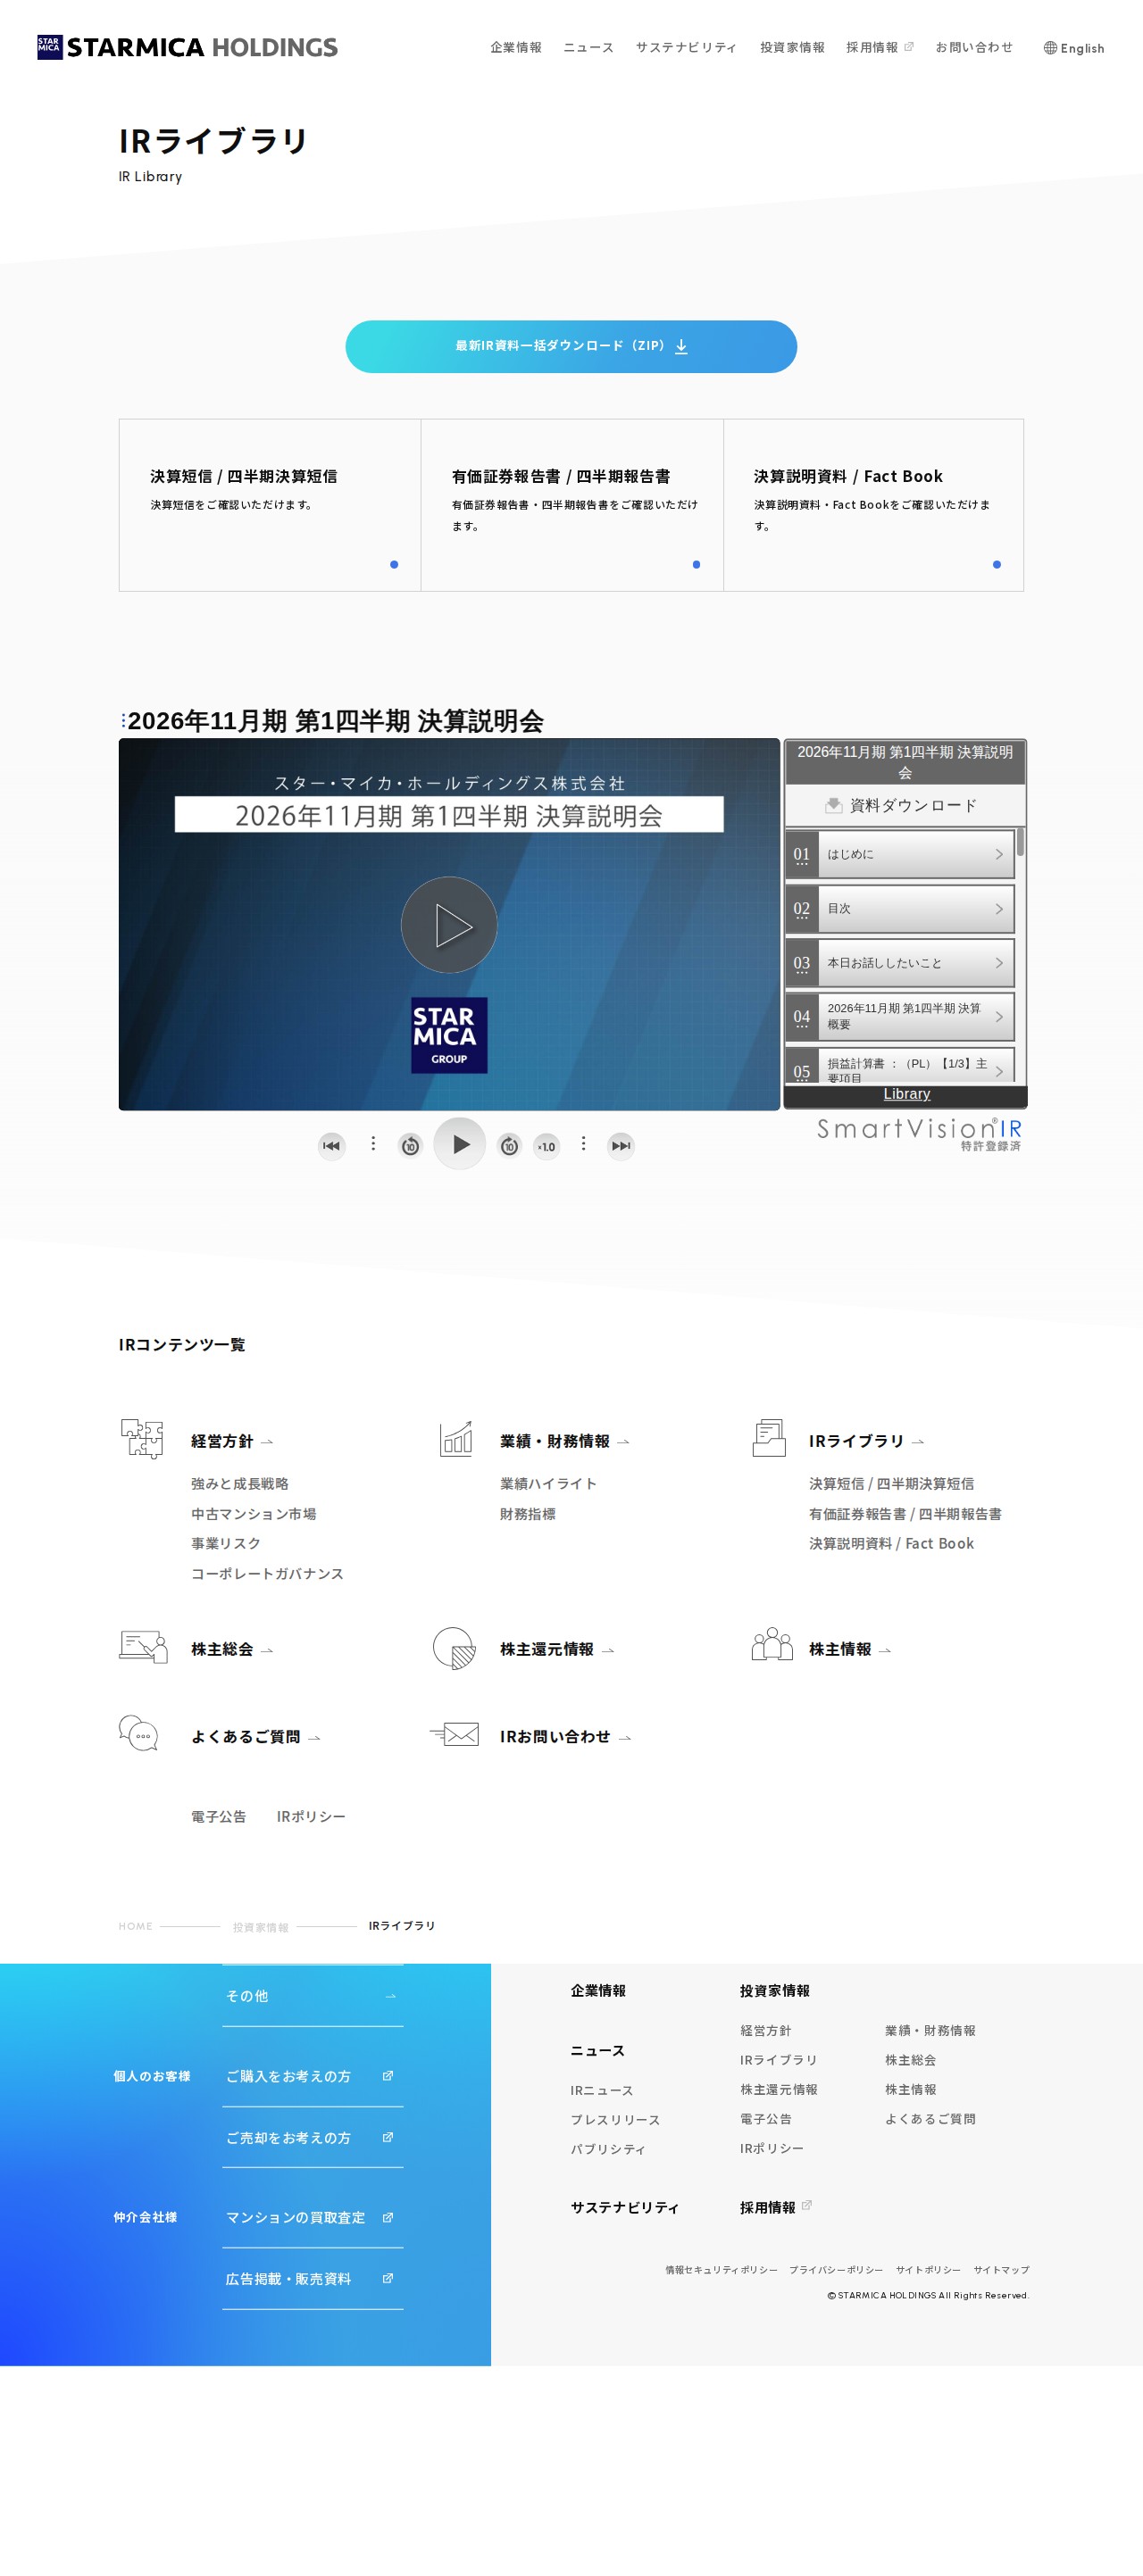1143x2576 pixels.
Task: Open 財務指標 link
Action: 528,1514
